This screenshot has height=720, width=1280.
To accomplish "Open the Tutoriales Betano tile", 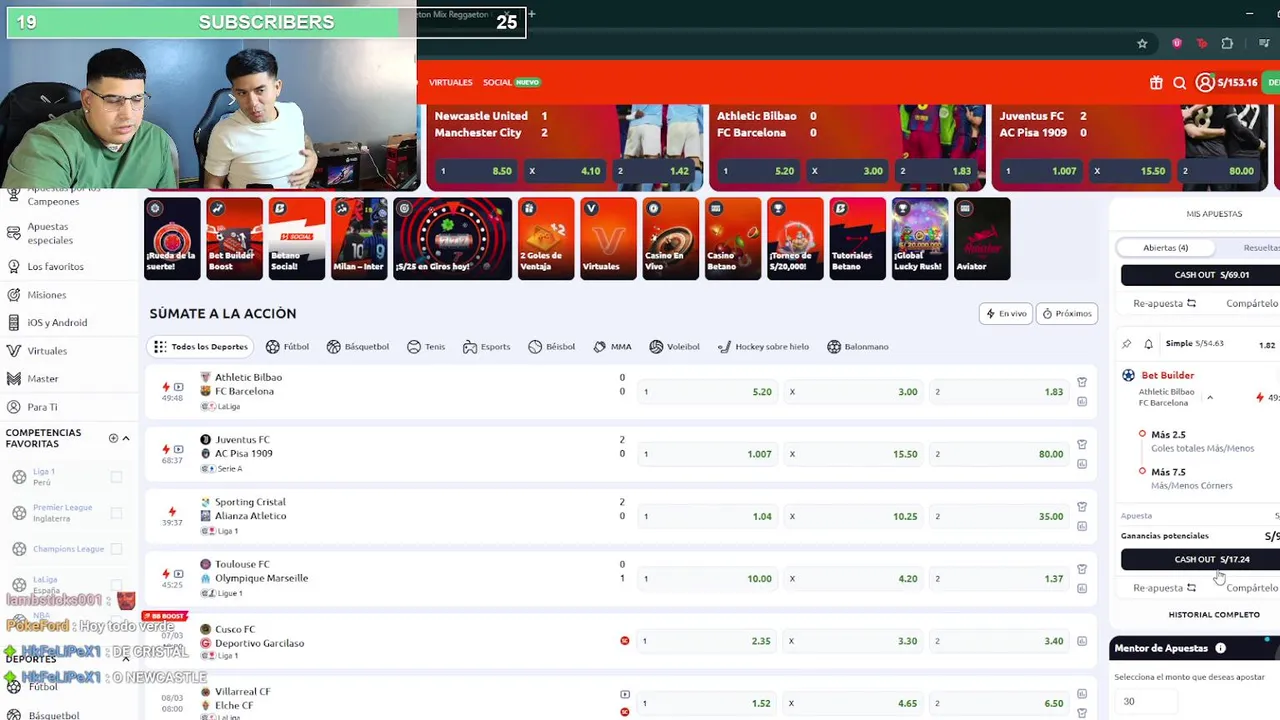I will pyautogui.click(x=857, y=239).
